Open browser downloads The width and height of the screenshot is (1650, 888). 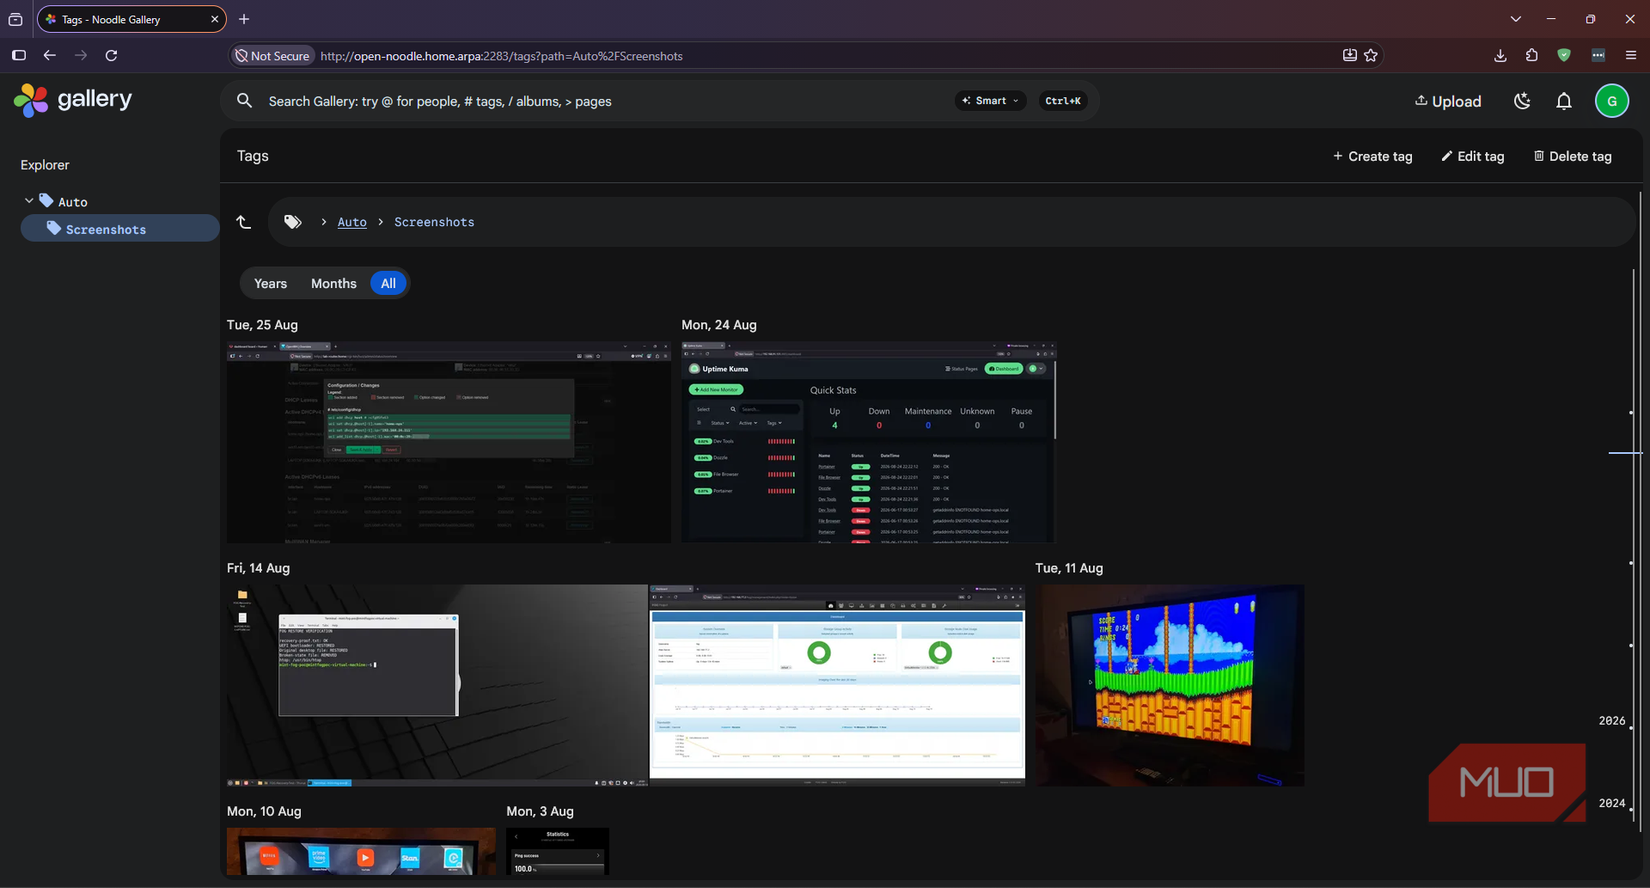point(1500,56)
